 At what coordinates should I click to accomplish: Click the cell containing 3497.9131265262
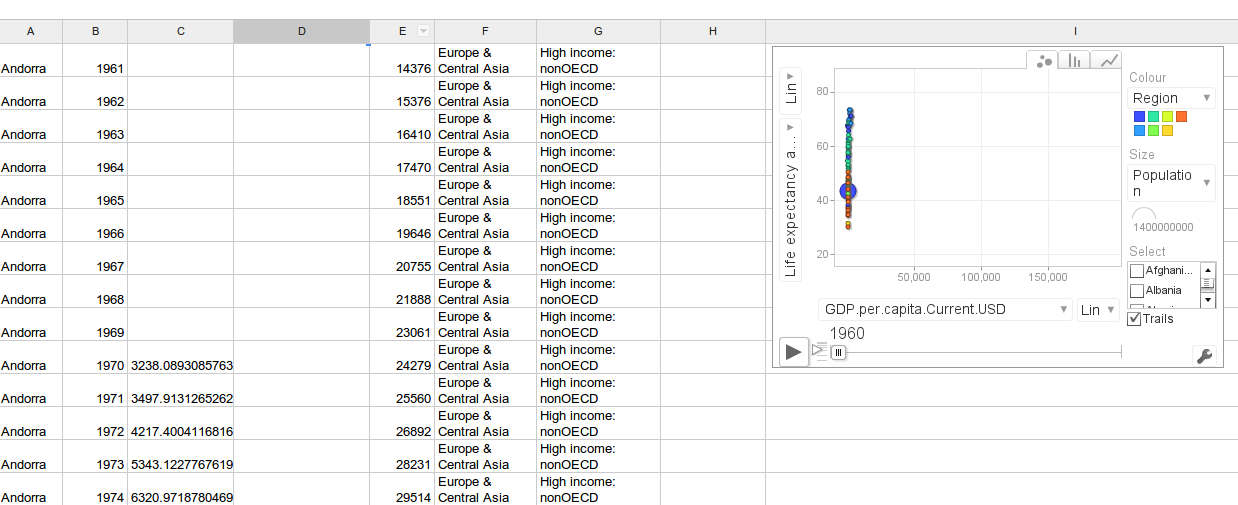coord(181,391)
